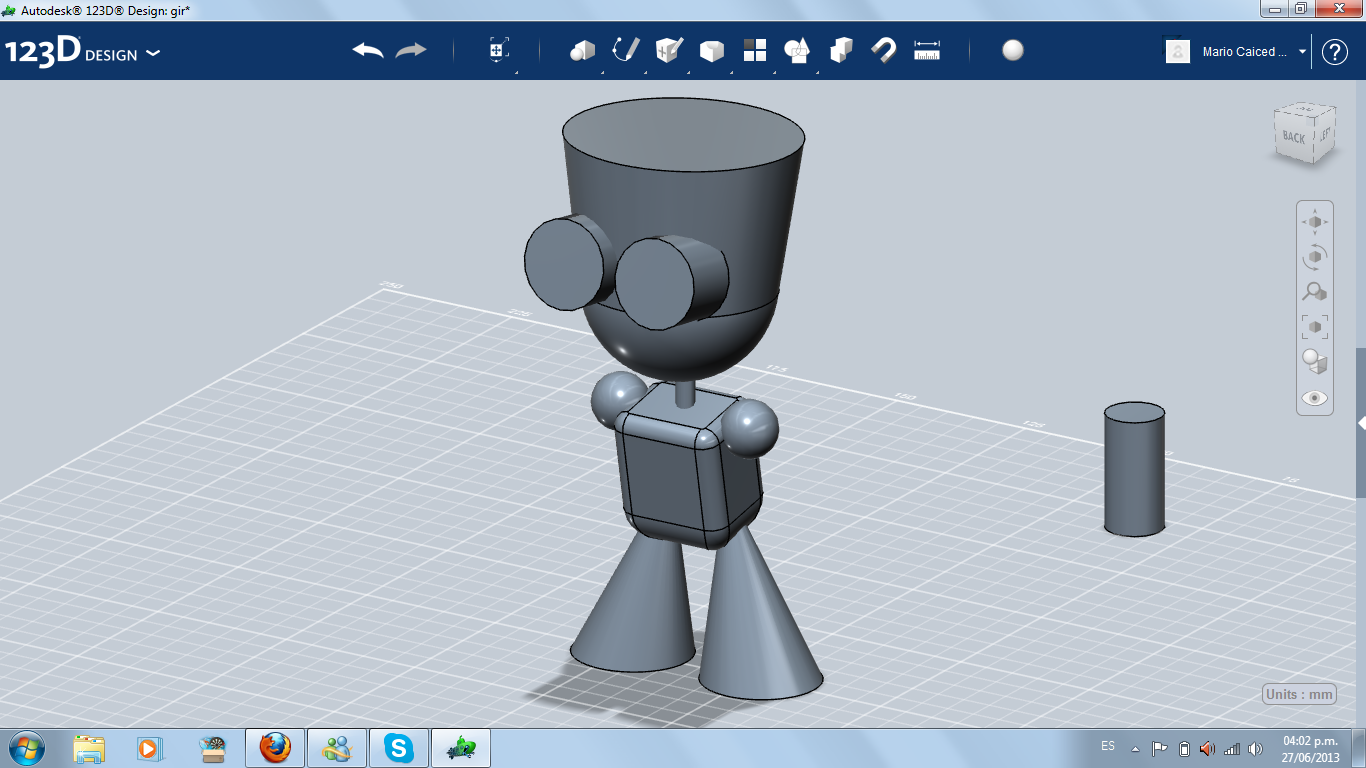
Task: Open Windows Live Messenger from taskbar
Action: [337, 748]
